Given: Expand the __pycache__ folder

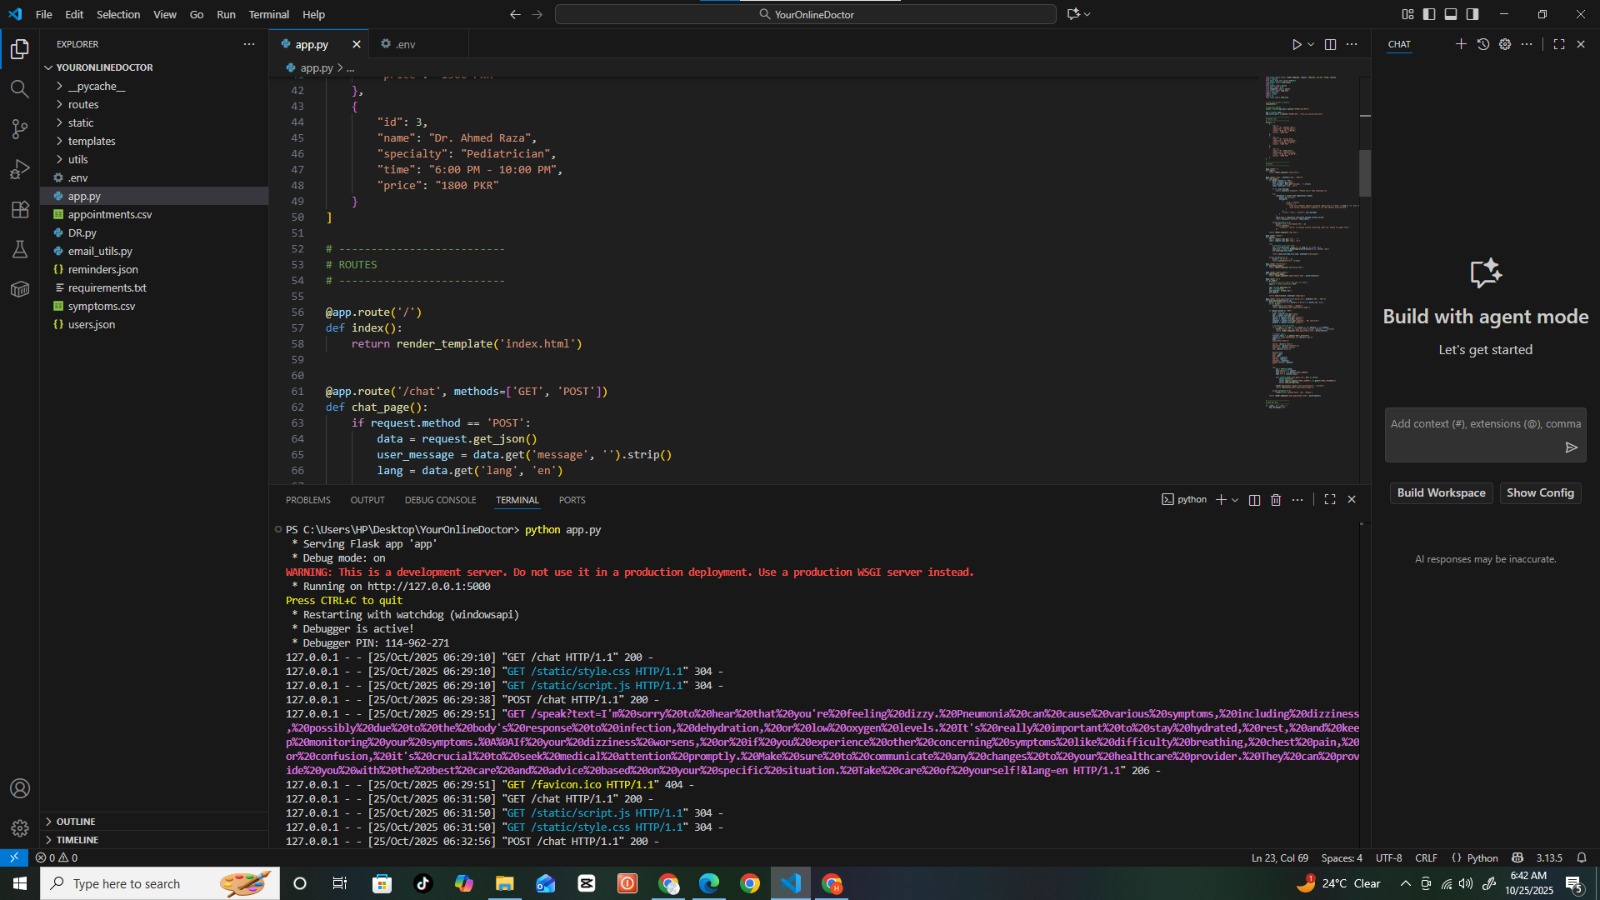Looking at the screenshot, I should (x=154, y=86).
